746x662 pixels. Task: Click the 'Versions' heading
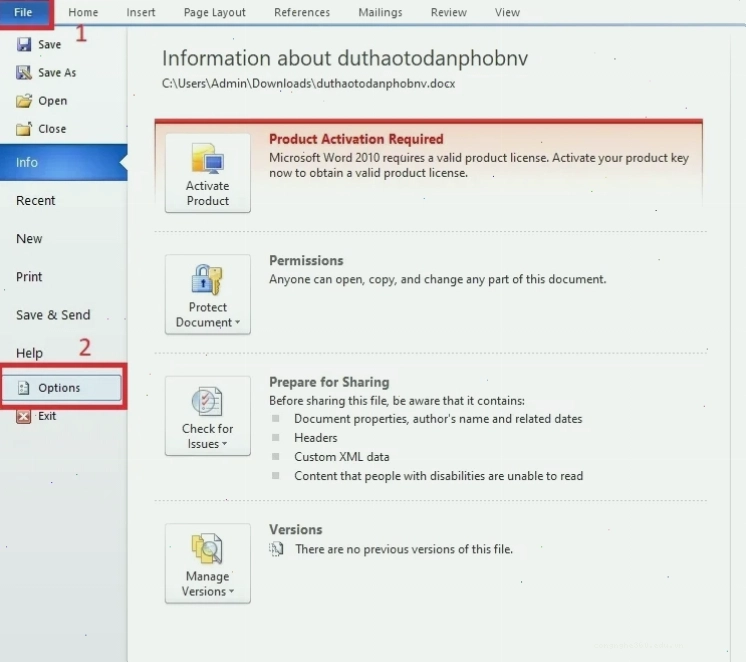tap(295, 530)
